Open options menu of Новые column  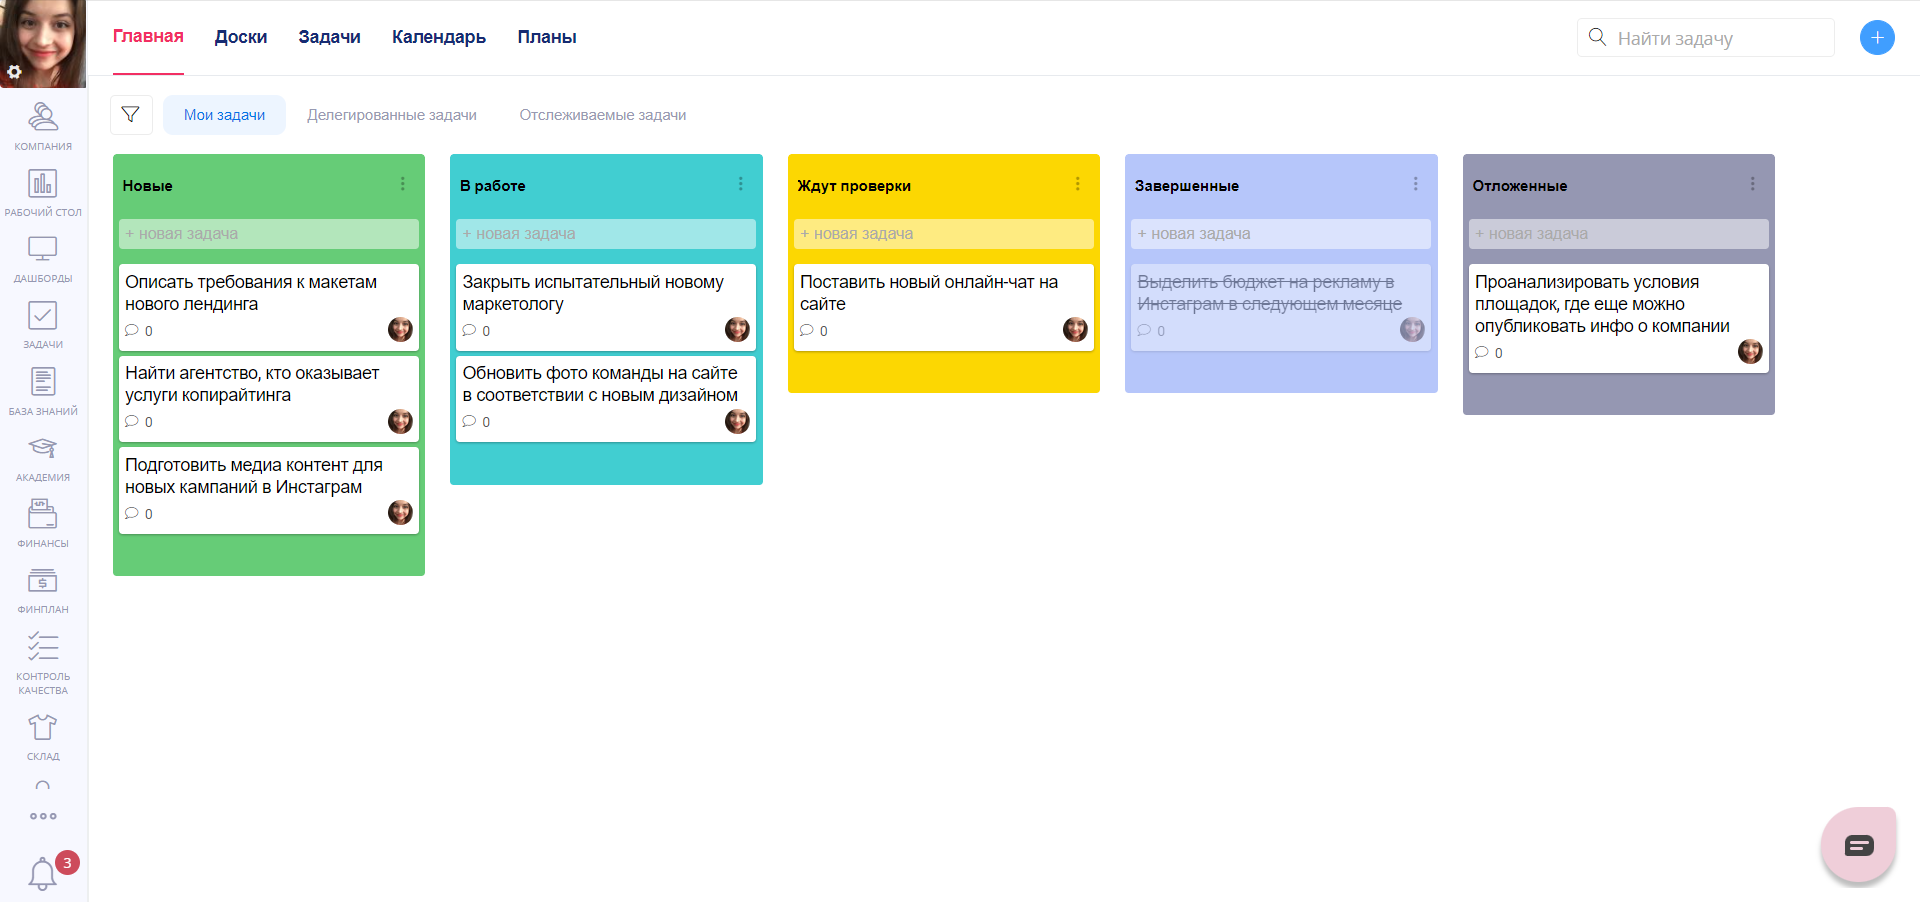point(403,184)
